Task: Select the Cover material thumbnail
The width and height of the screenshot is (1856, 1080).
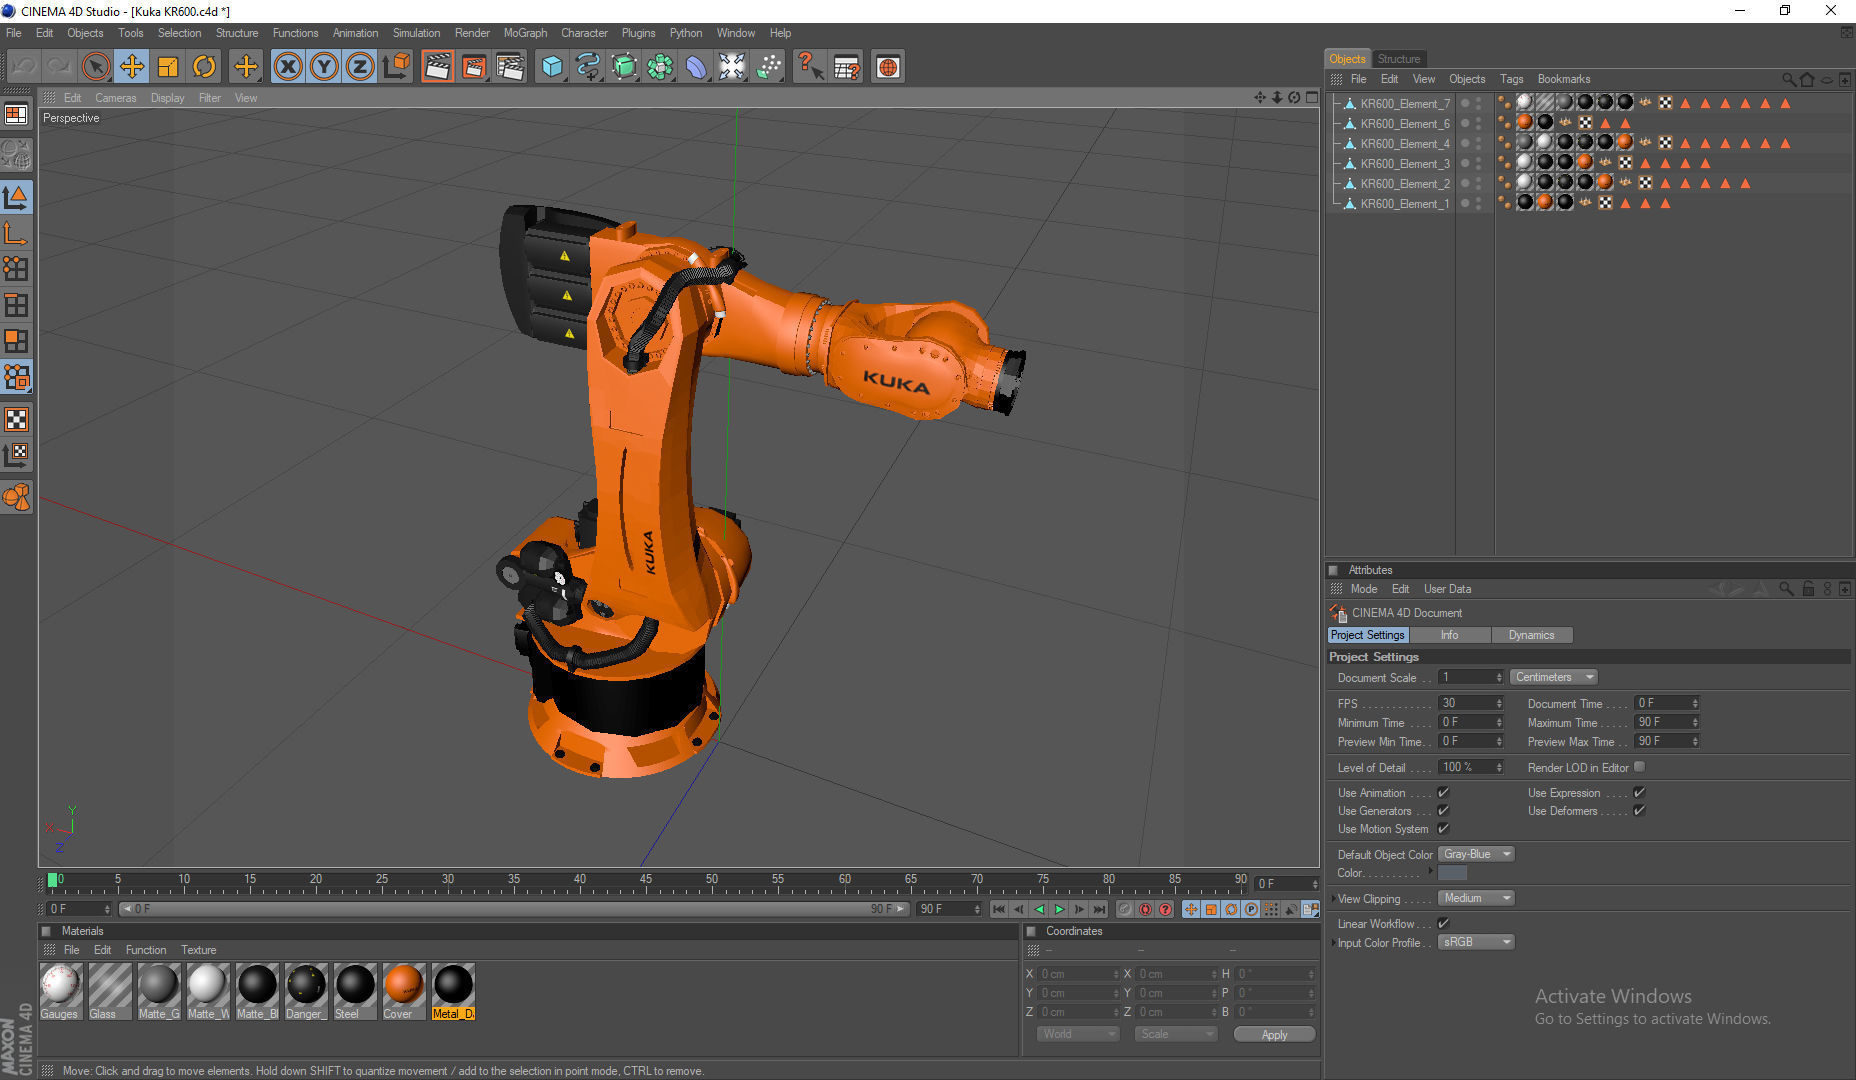Action: pyautogui.click(x=404, y=991)
